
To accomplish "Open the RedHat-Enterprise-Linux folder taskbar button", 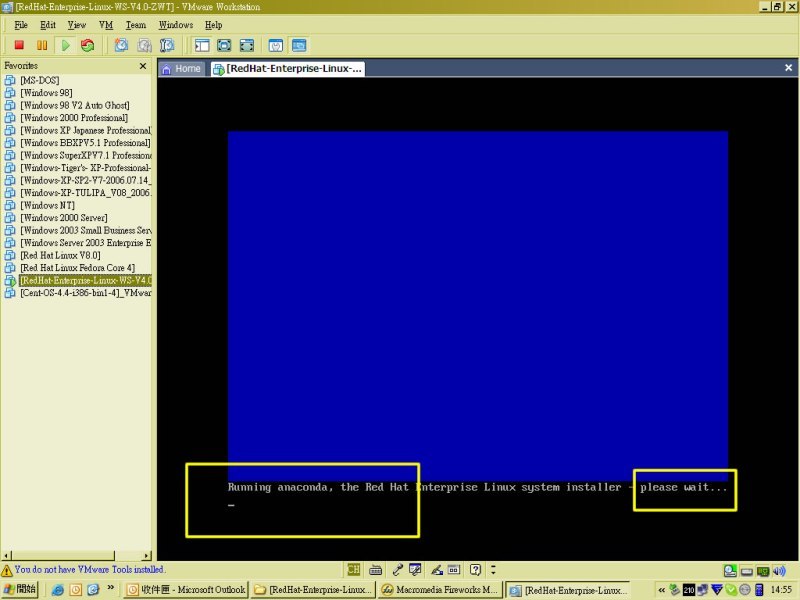I will click(x=313, y=590).
